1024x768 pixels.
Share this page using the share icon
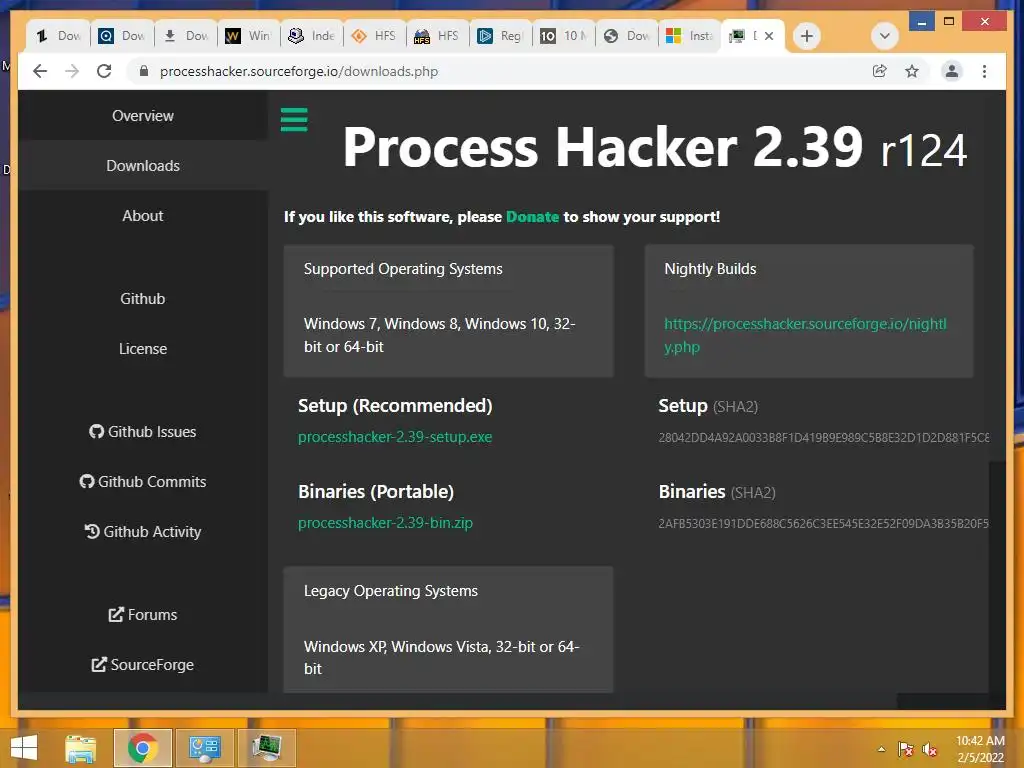pos(880,71)
